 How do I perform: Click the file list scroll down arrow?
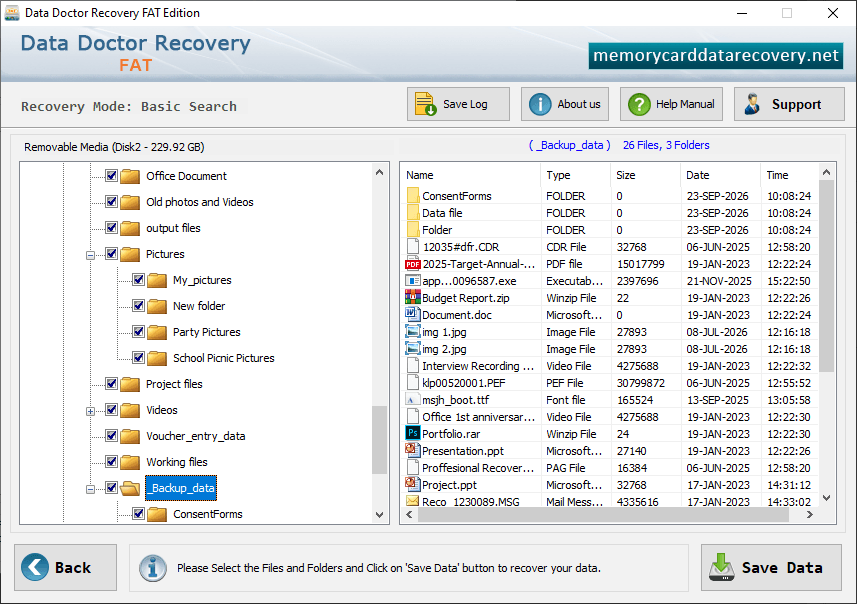click(x=826, y=497)
